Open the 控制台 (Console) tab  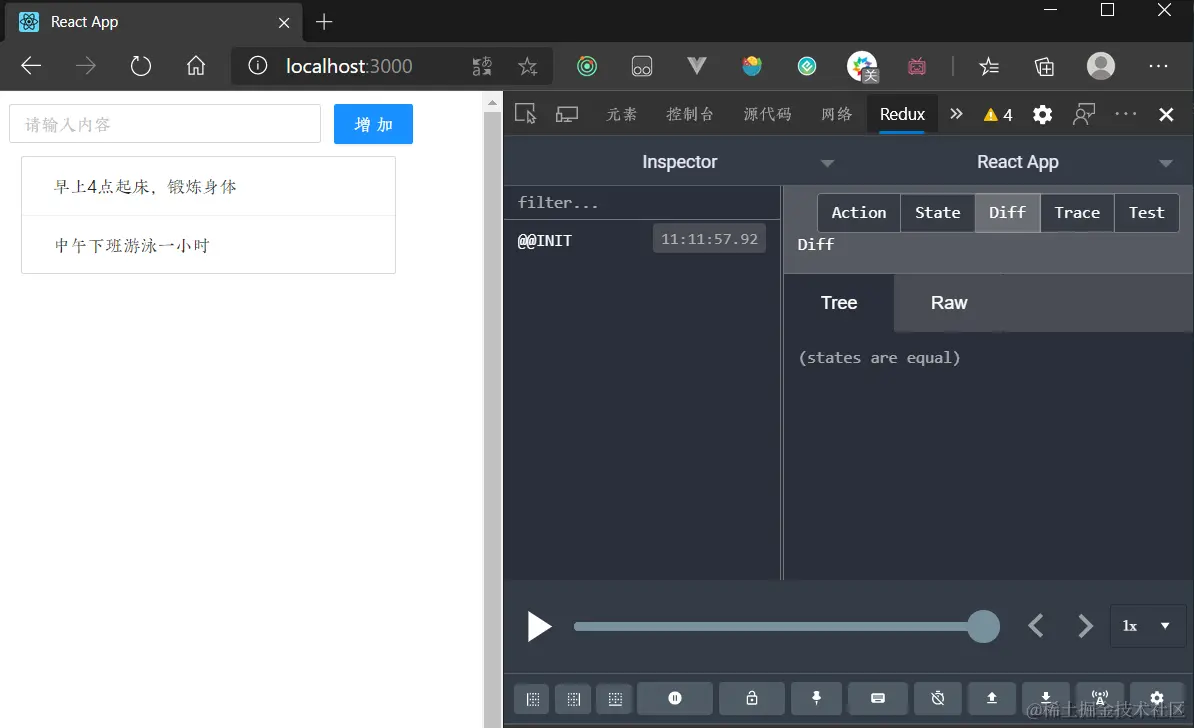tap(690, 114)
